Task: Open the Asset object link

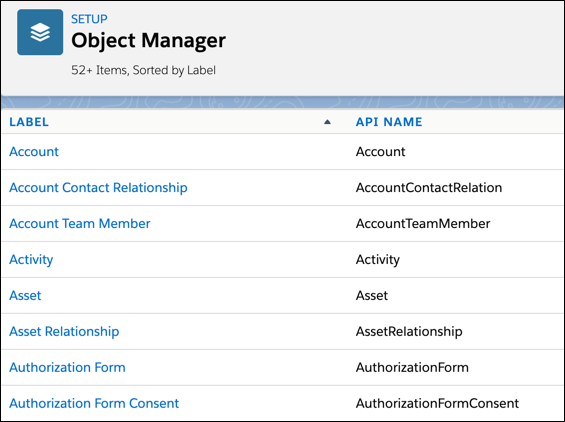Action: (25, 296)
